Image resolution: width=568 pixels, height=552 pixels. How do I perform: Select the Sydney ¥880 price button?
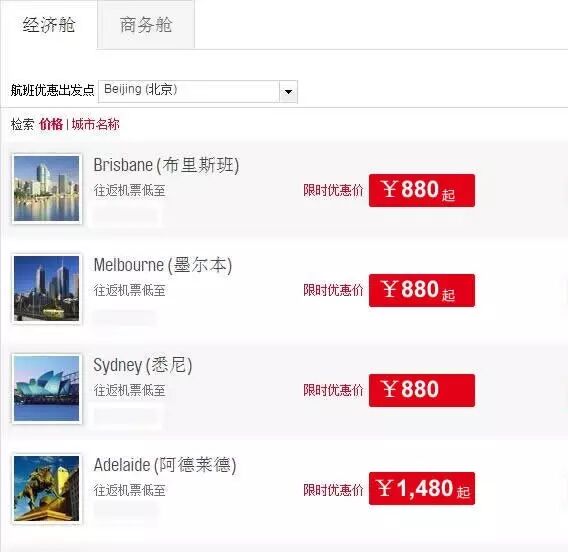[422, 390]
